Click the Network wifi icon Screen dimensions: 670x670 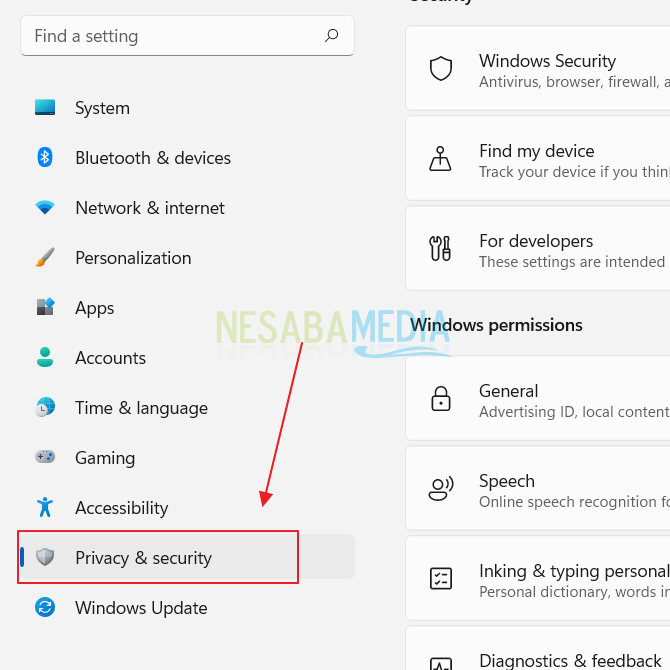[45, 208]
